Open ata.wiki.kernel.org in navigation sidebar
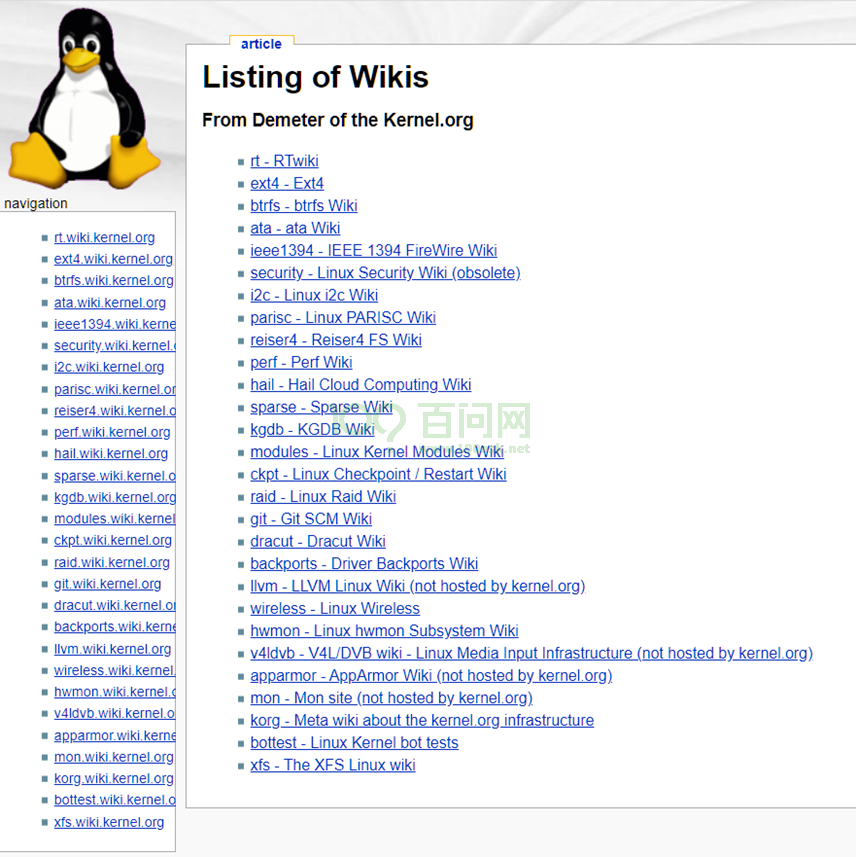Image resolution: width=856 pixels, height=857 pixels. [x=110, y=302]
